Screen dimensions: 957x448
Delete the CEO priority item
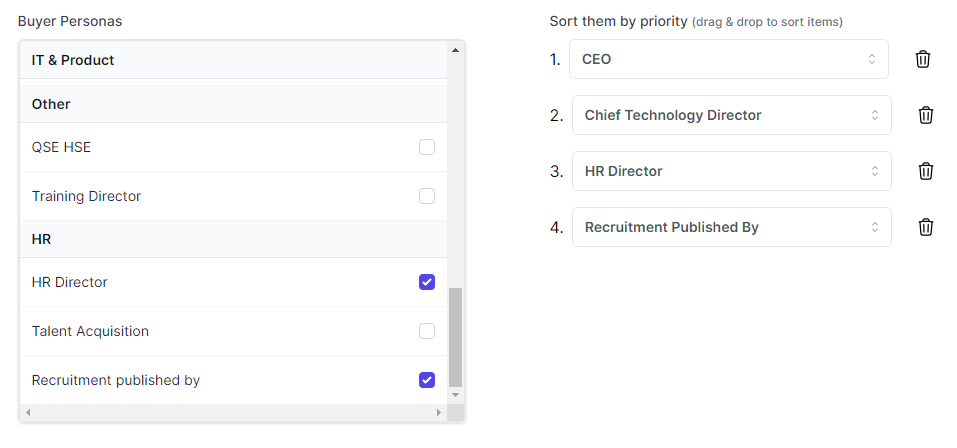tap(923, 59)
